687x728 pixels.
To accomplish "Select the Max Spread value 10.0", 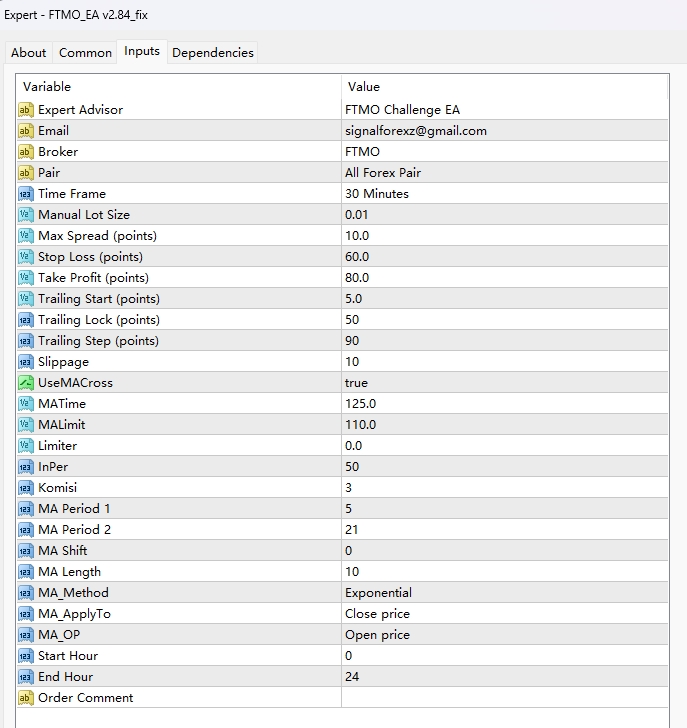I will [356, 236].
